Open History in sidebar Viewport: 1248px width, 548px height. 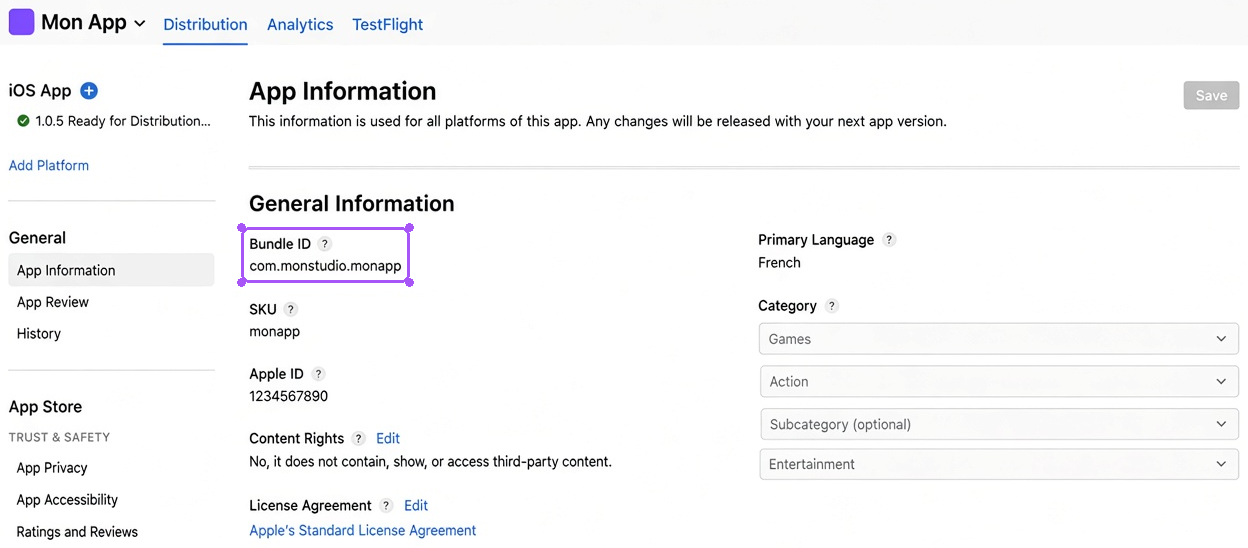point(39,334)
